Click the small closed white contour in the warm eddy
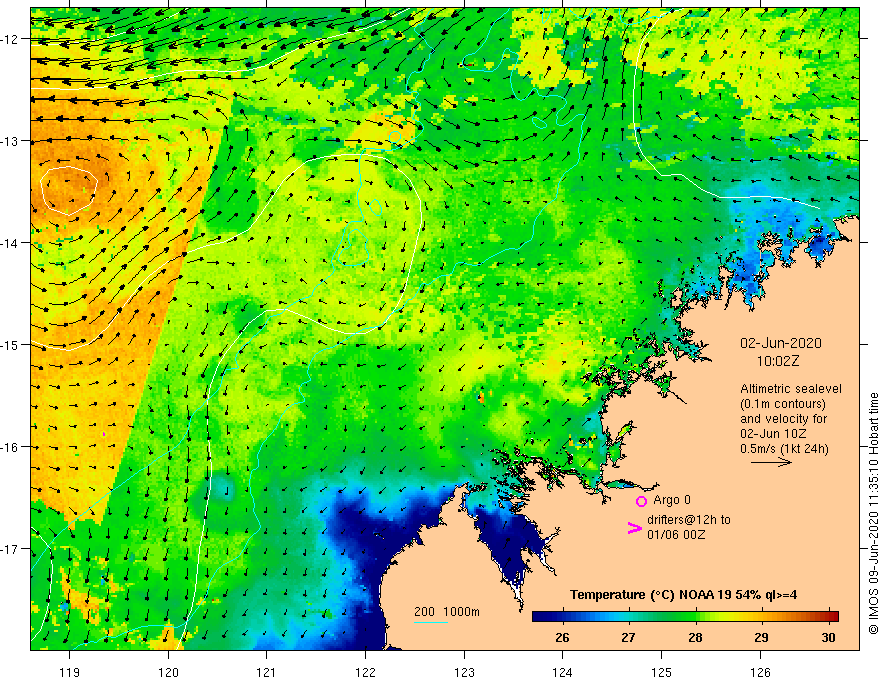 pyautogui.click(x=69, y=191)
